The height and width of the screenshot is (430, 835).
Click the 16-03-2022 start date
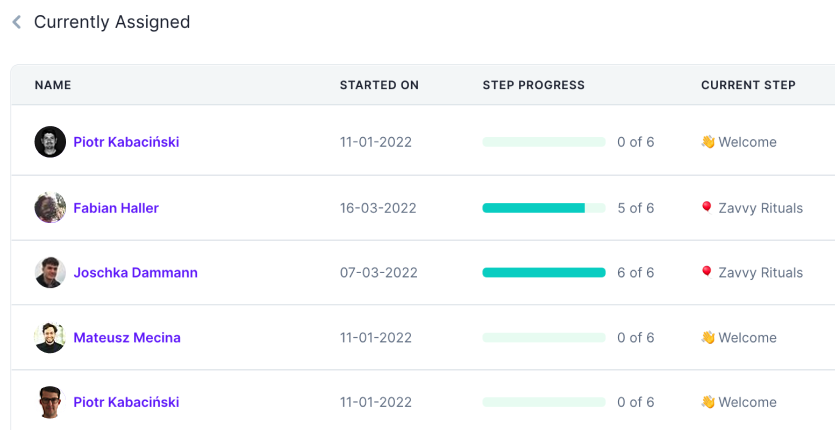(x=378, y=208)
